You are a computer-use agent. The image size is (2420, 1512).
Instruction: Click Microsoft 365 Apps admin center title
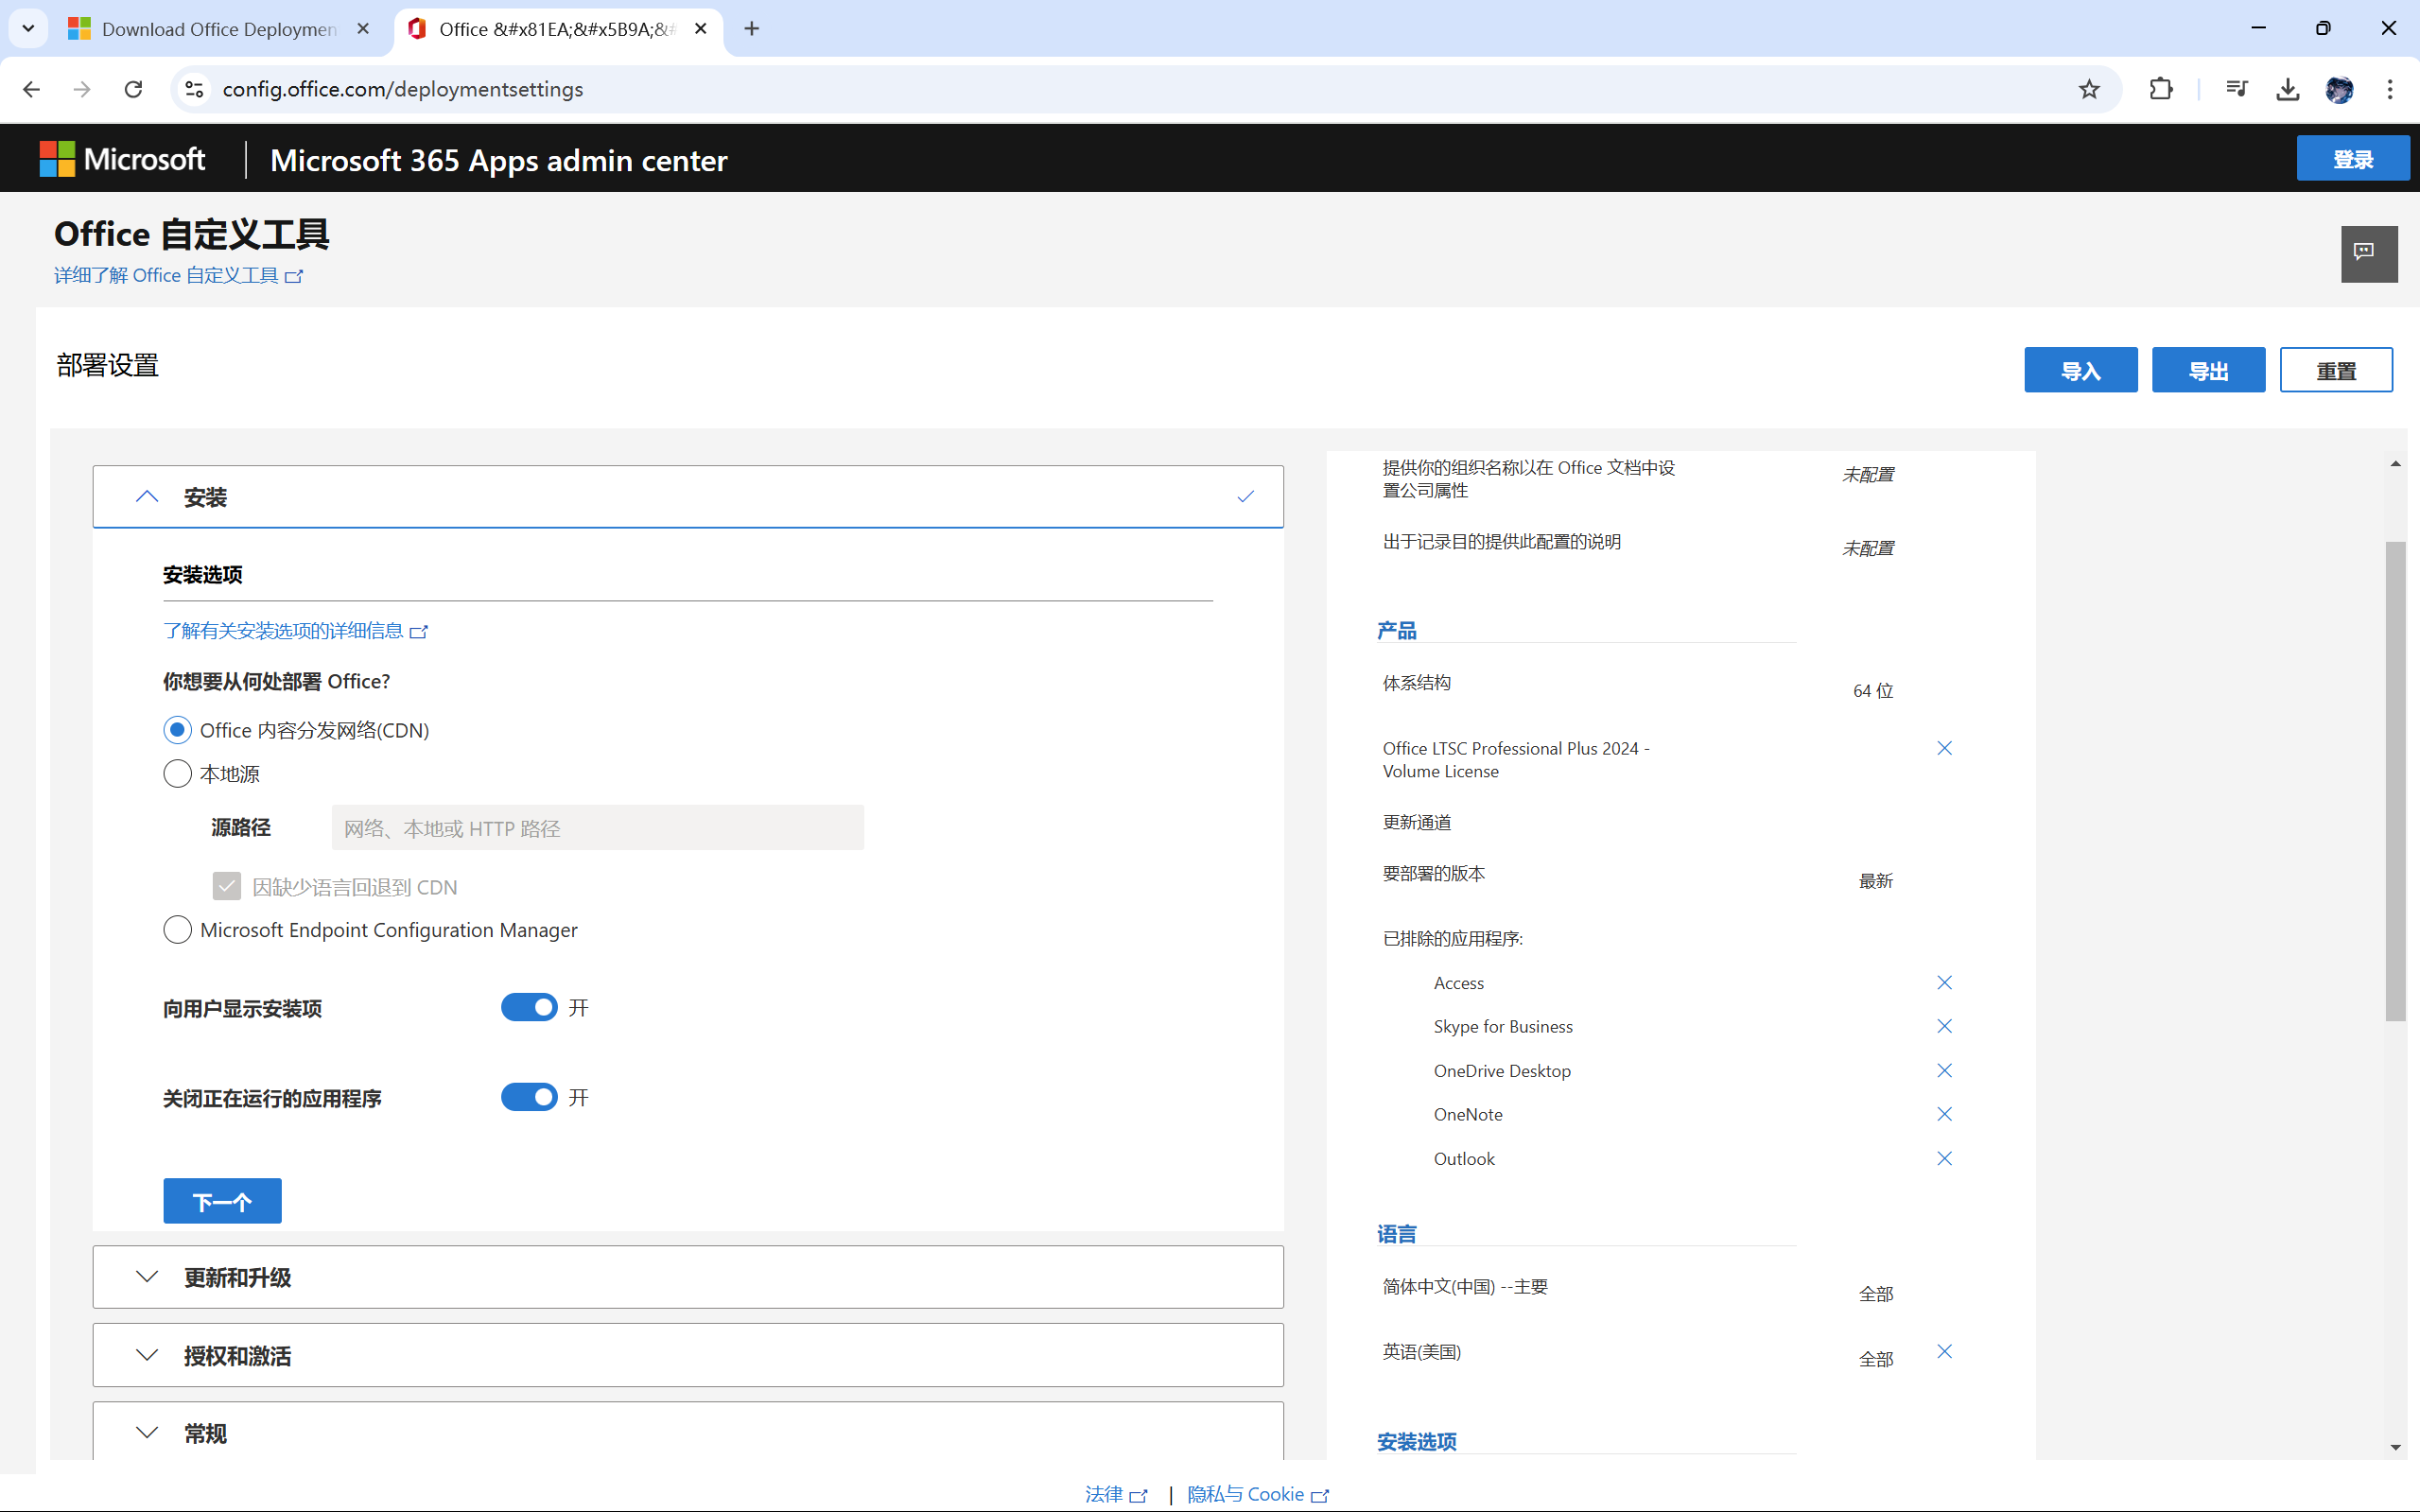click(498, 160)
